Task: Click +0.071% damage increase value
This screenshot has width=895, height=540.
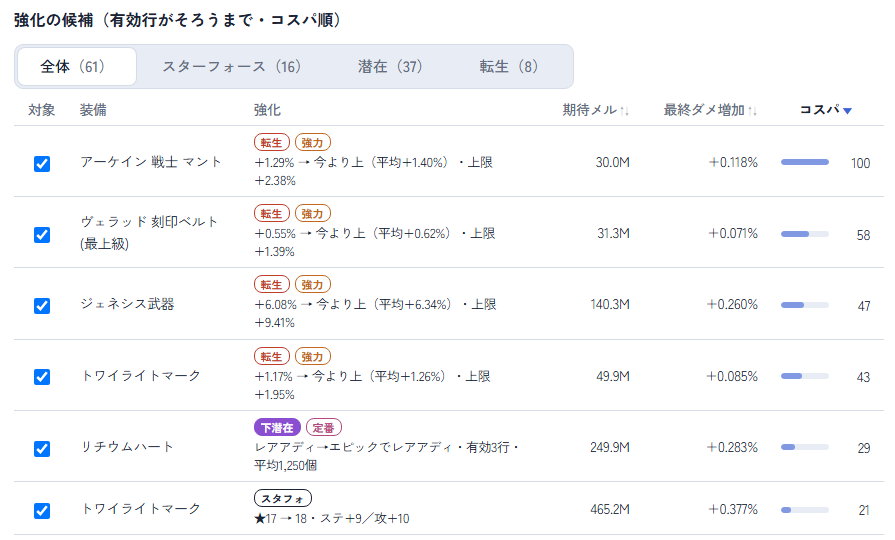Action: tap(733, 233)
